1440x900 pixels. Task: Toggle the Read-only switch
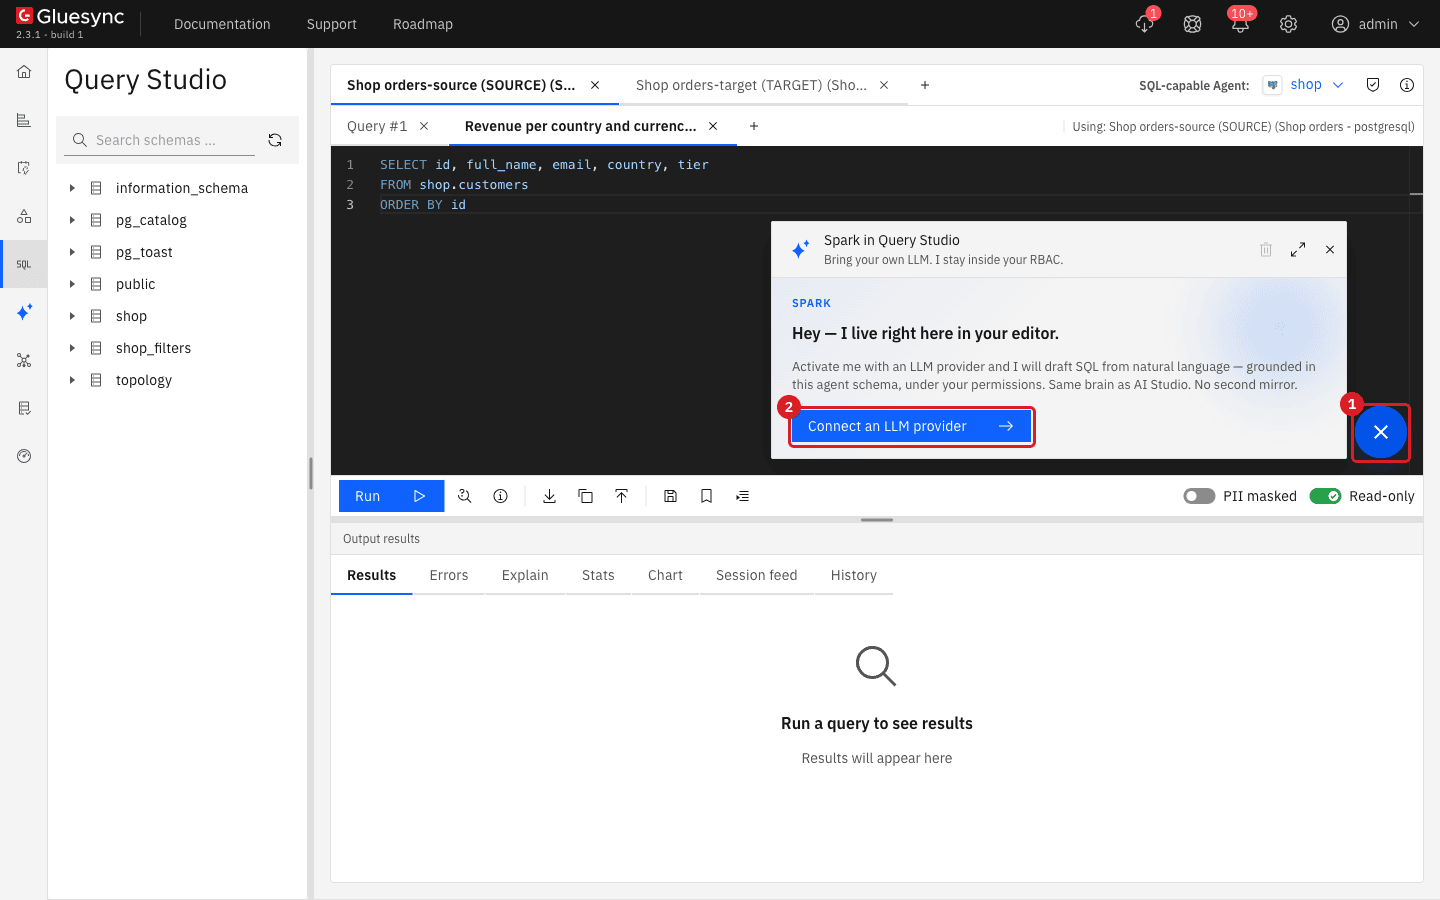(1325, 496)
